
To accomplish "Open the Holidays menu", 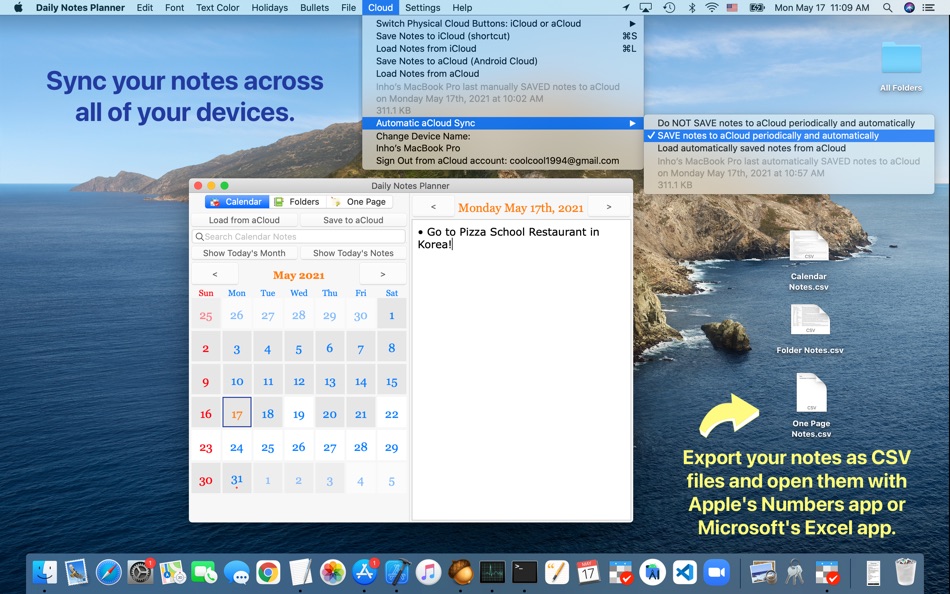I will (270, 8).
